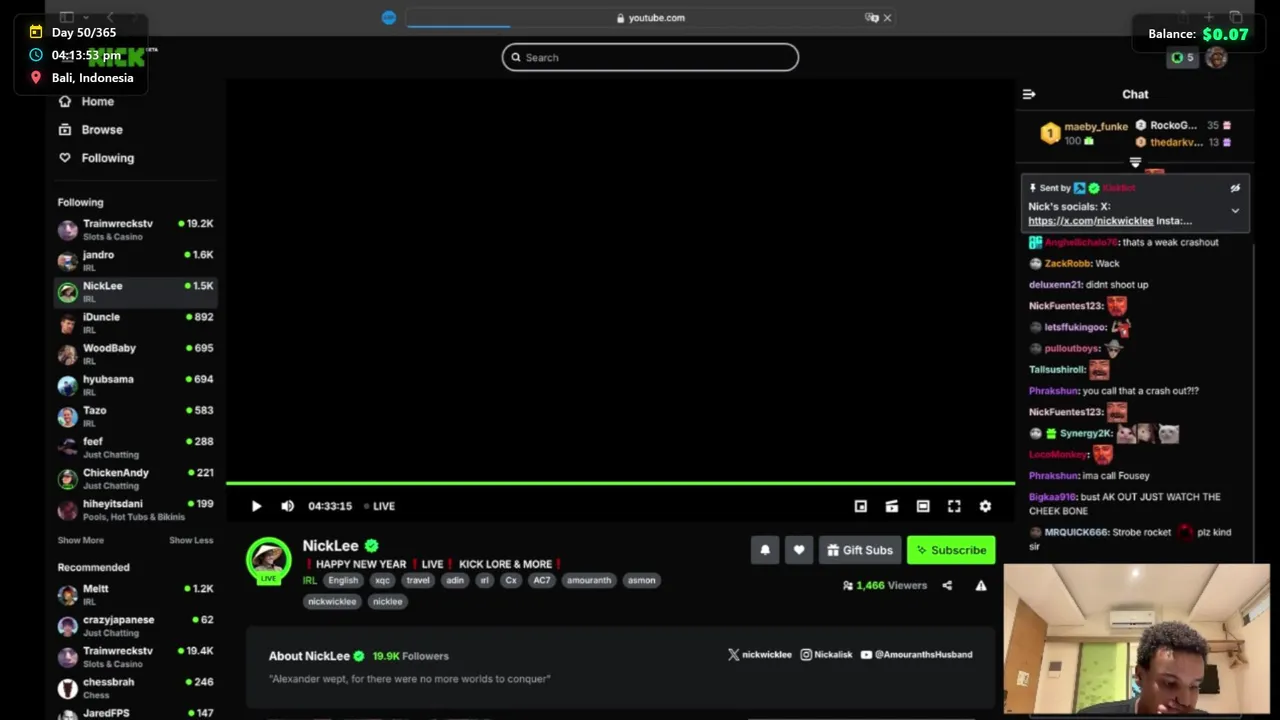Open the 19.9K Followers count

(410, 656)
